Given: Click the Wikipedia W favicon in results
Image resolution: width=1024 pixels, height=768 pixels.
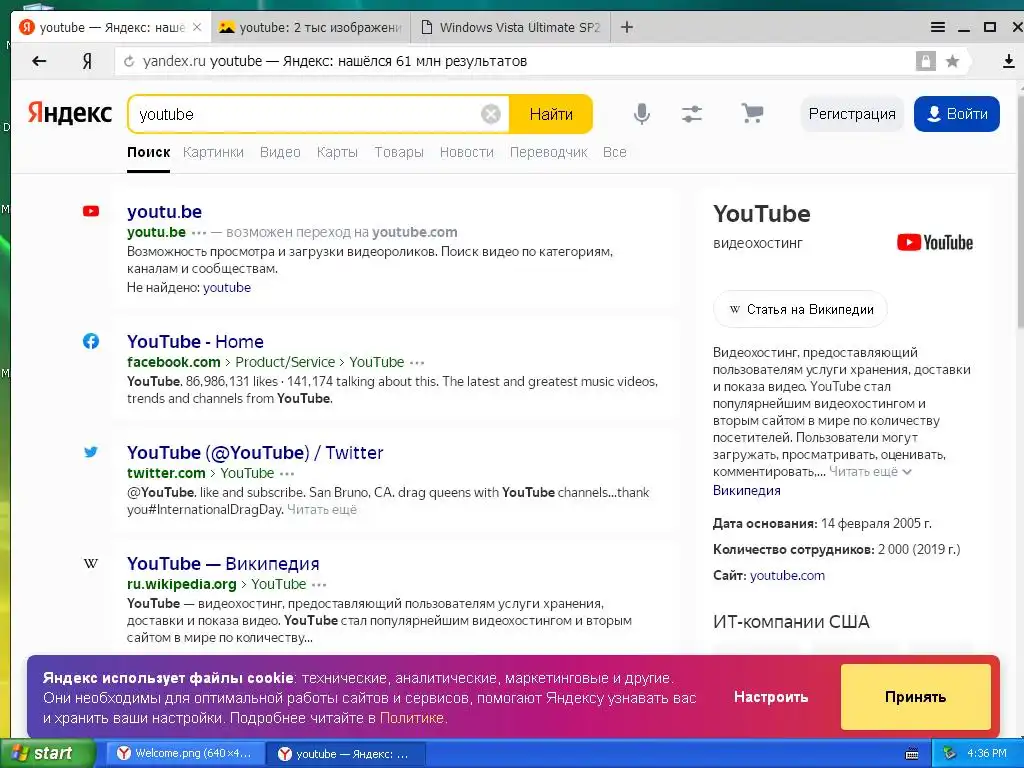Looking at the screenshot, I should (x=91, y=563).
